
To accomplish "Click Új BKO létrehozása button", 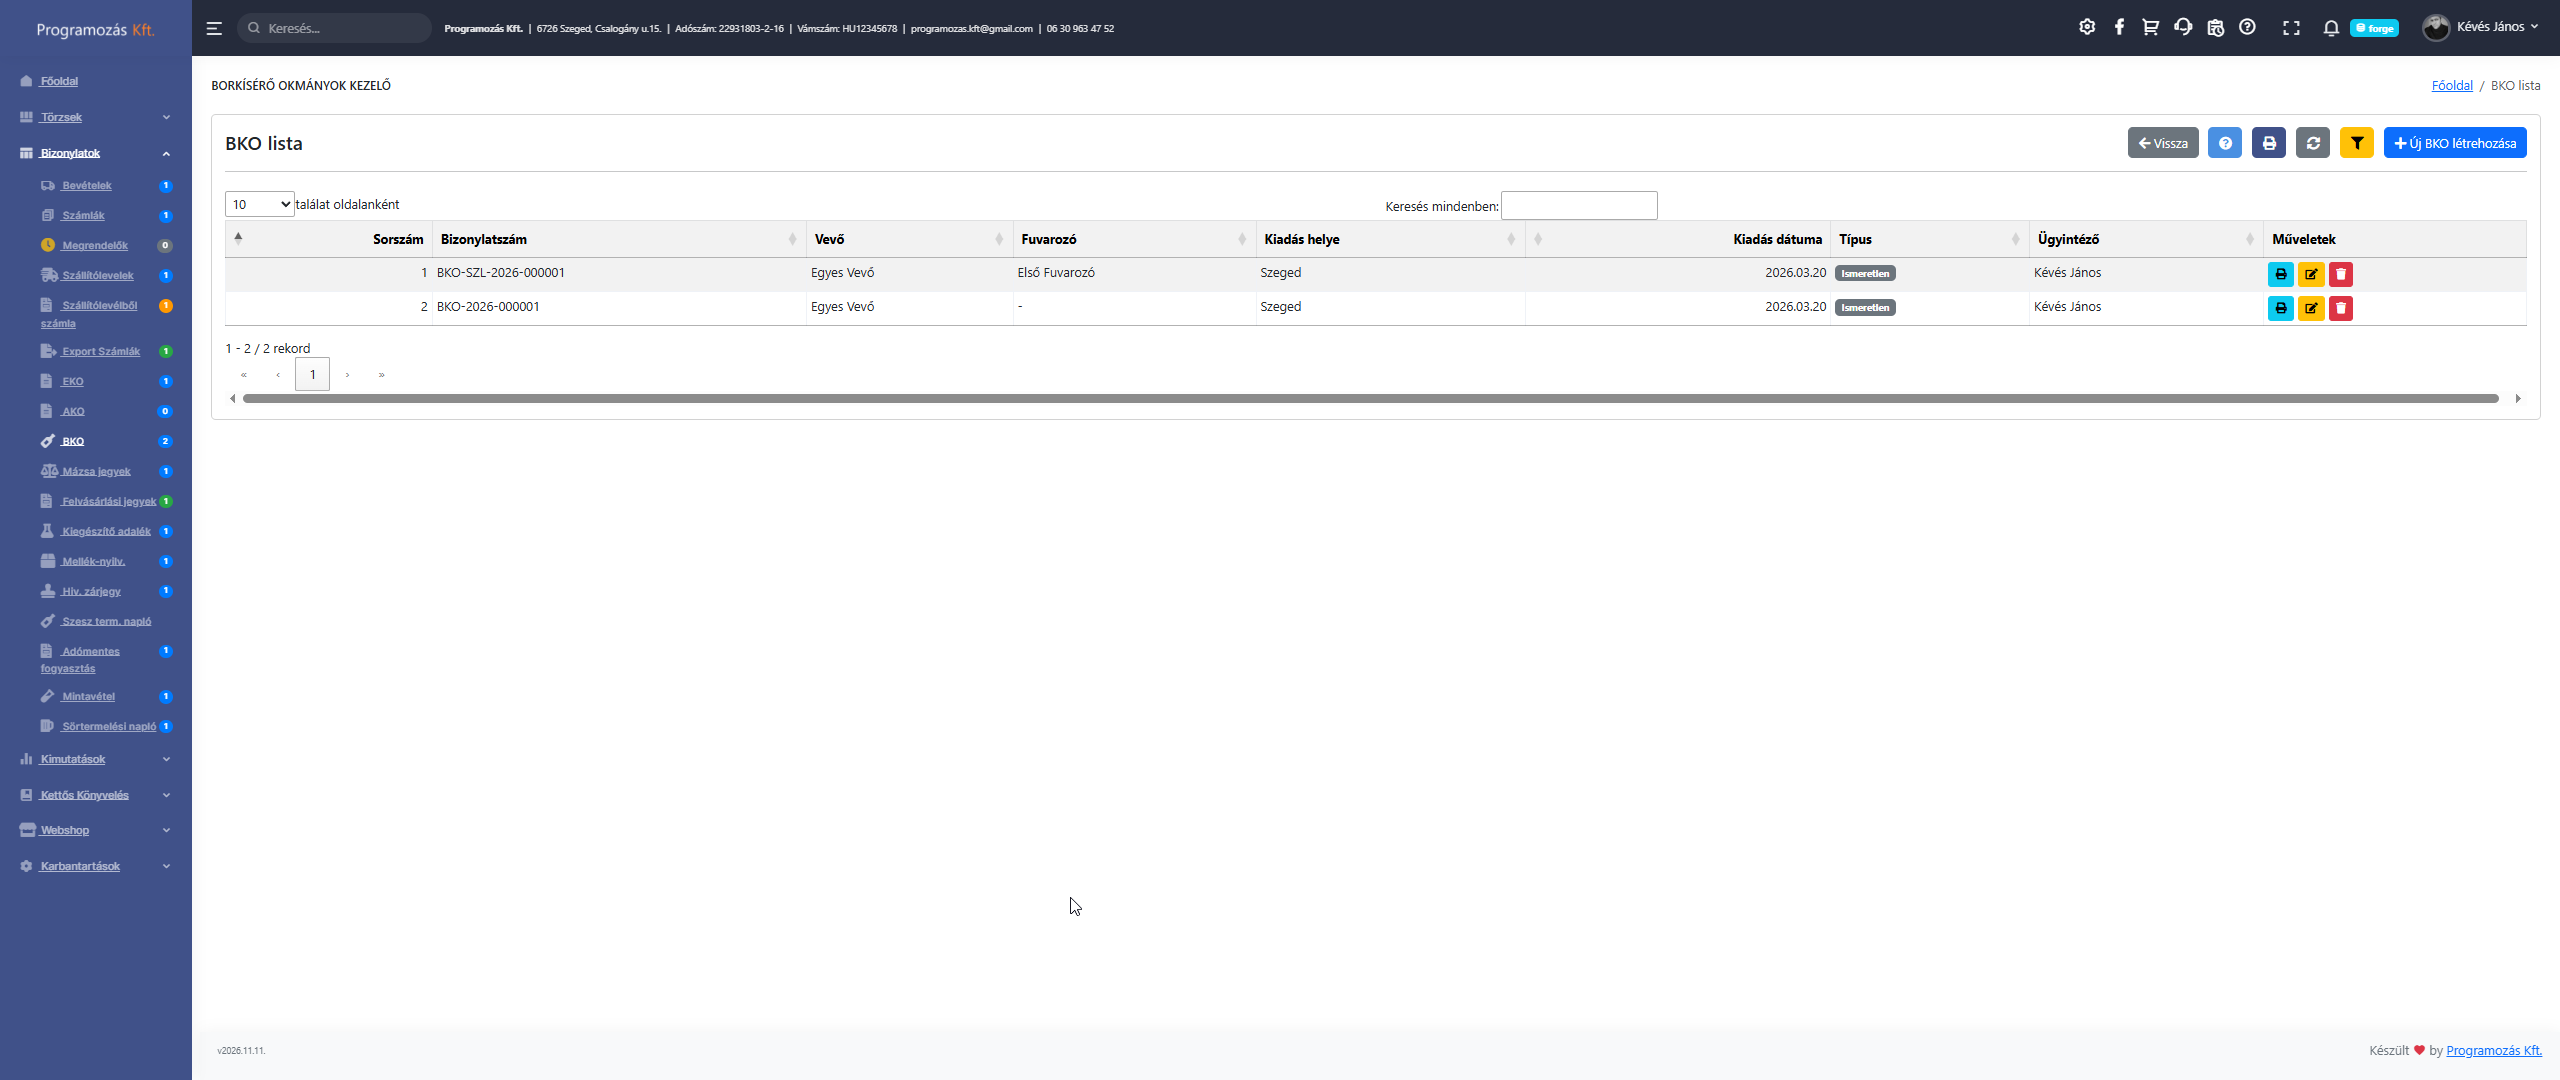I will (x=2454, y=143).
